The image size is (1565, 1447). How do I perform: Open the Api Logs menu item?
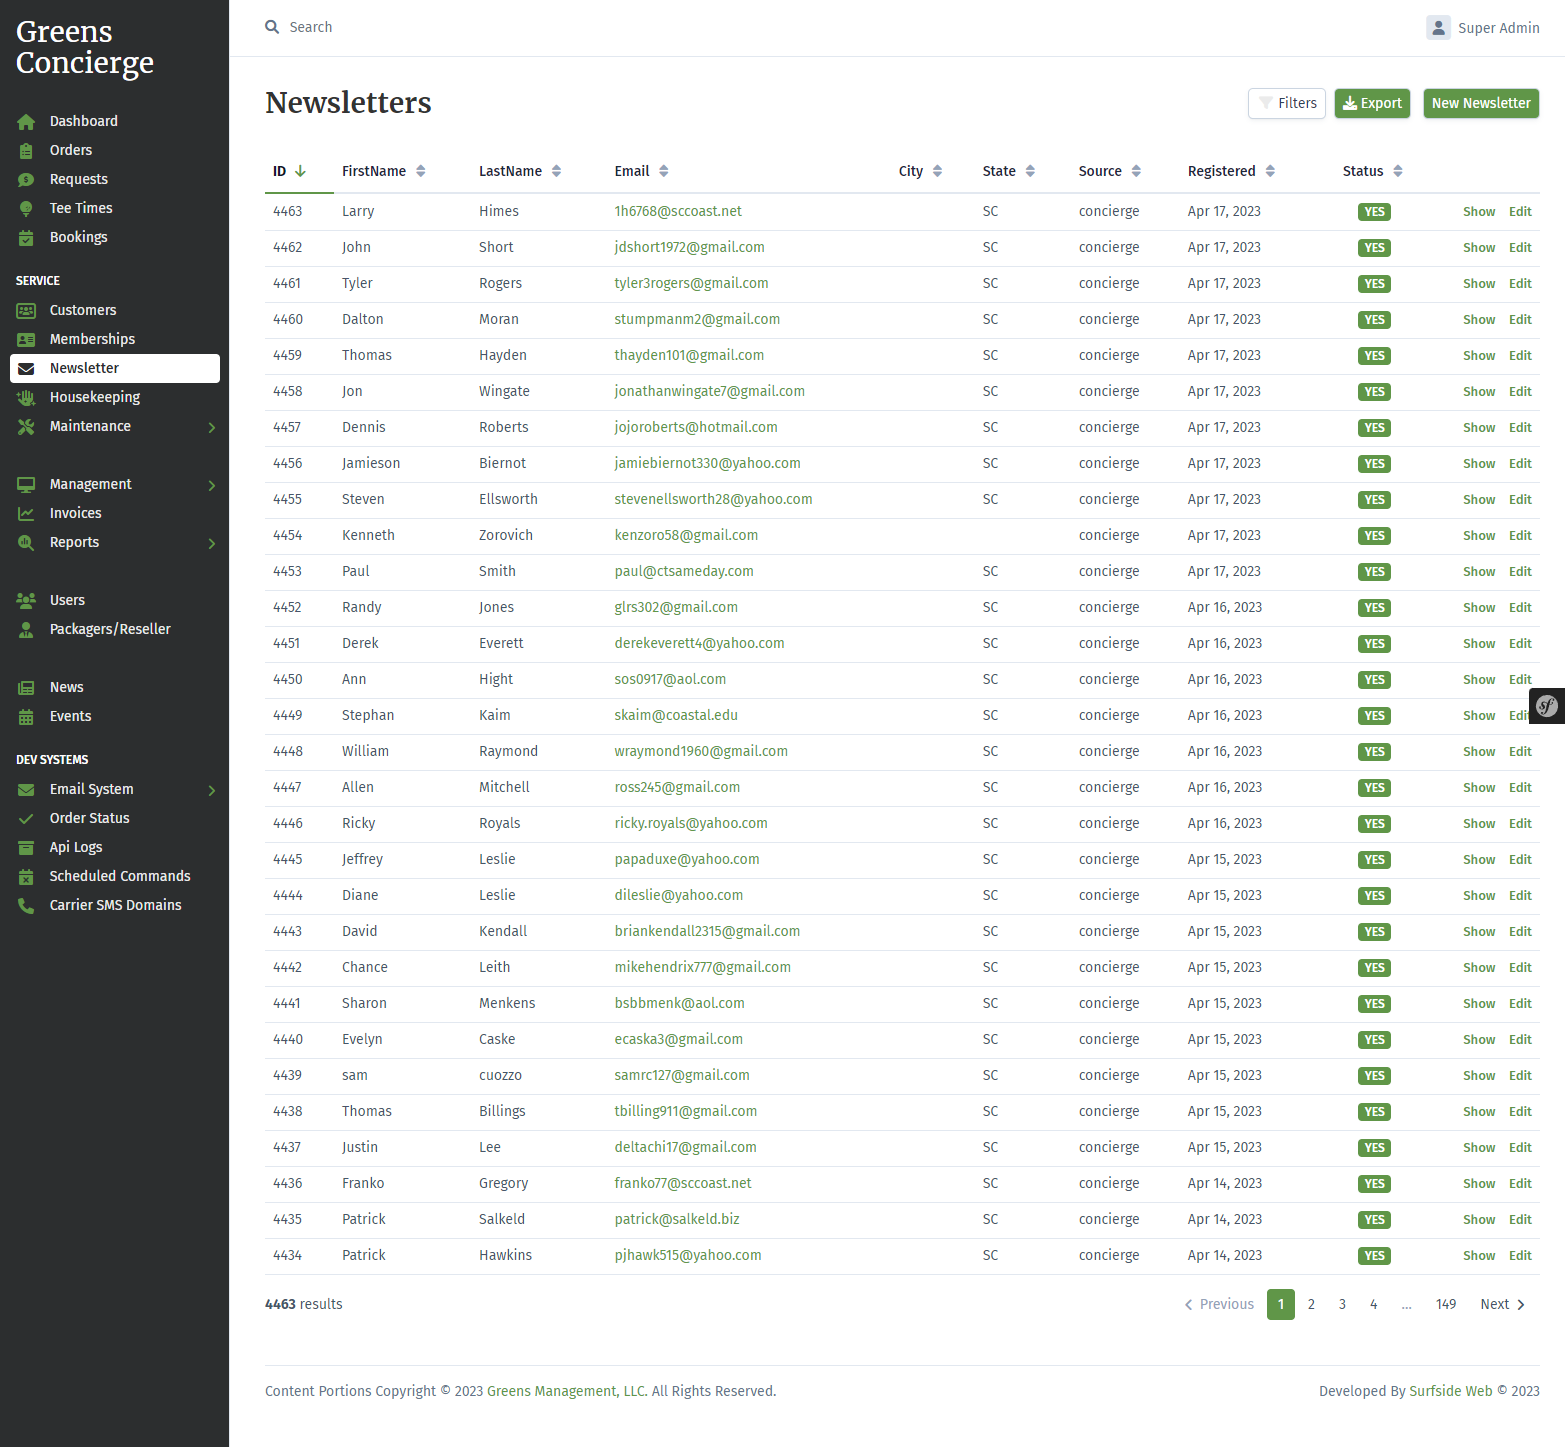click(x=115, y=848)
